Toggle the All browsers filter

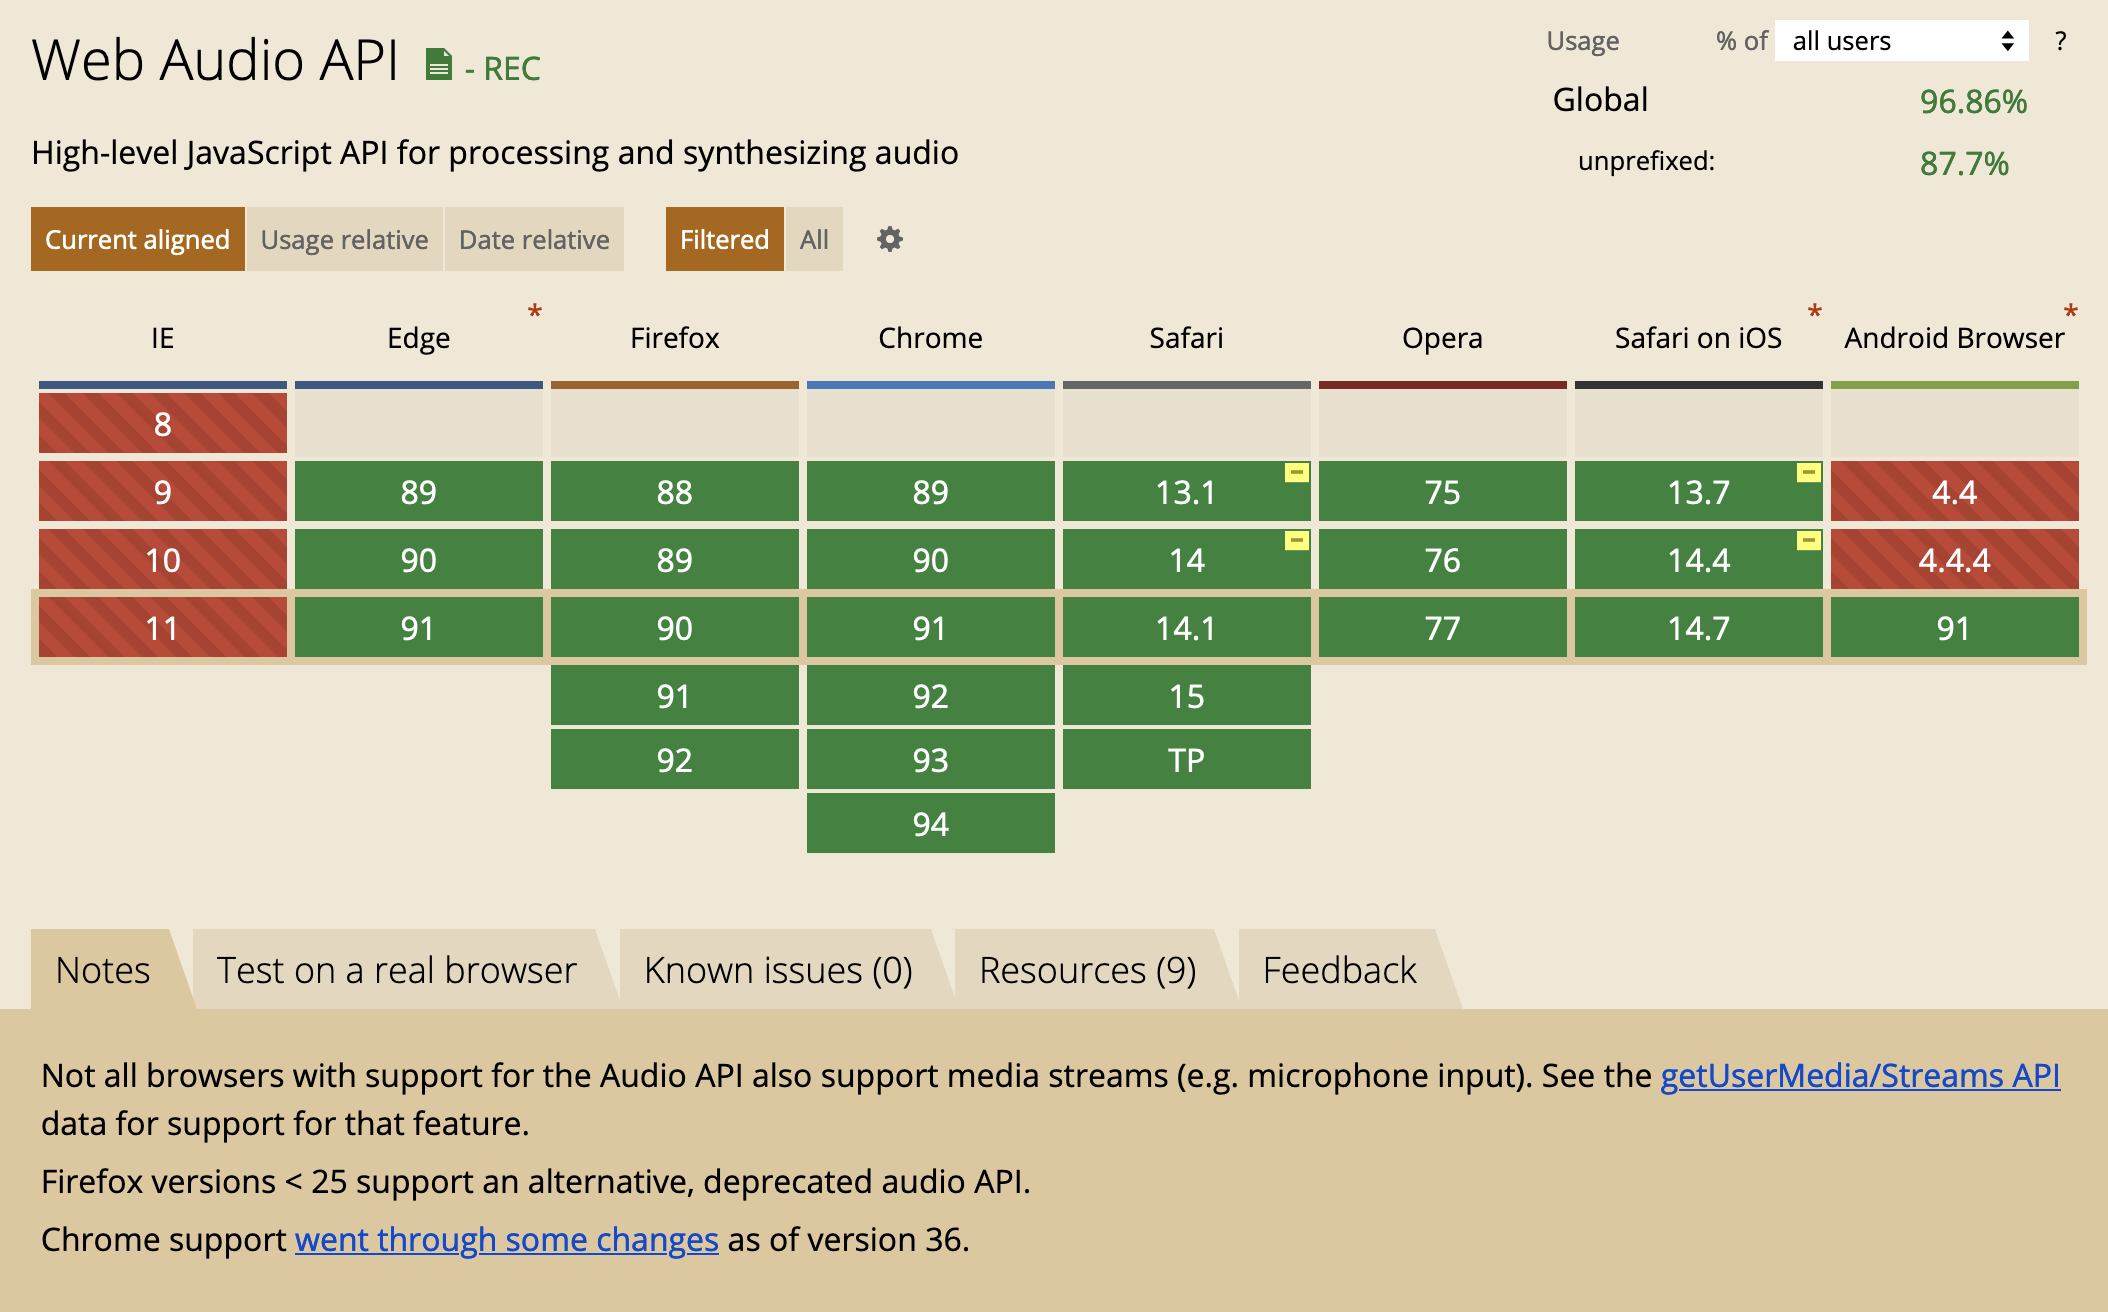pos(814,240)
